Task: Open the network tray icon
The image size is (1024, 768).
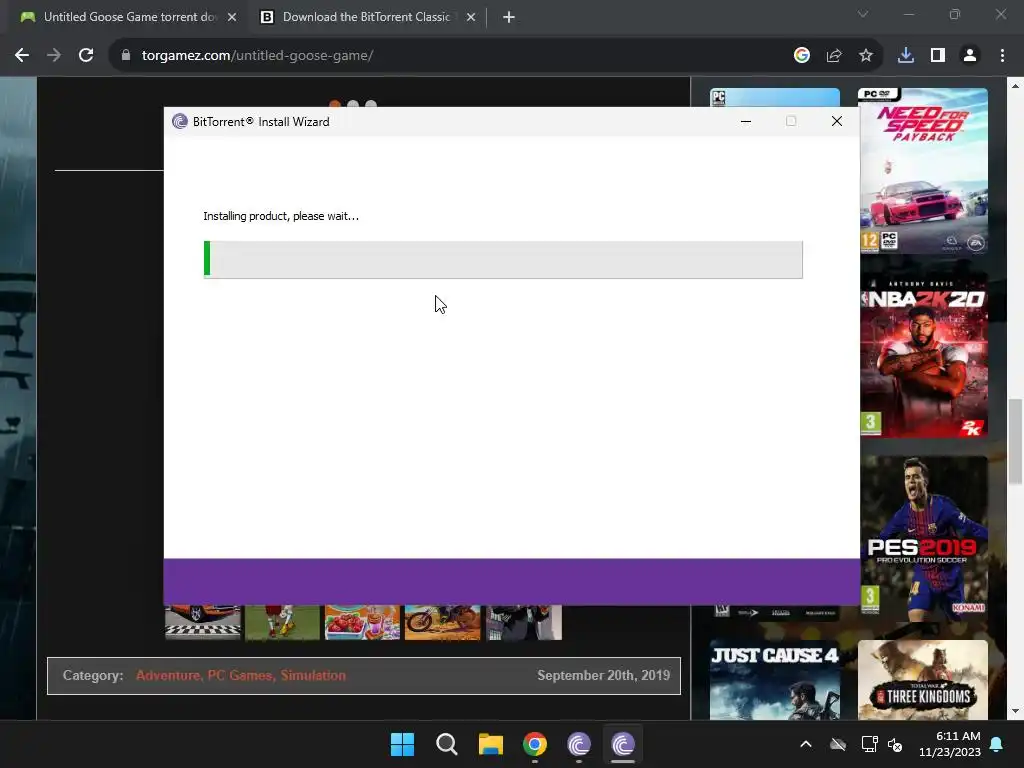Action: point(869,744)
